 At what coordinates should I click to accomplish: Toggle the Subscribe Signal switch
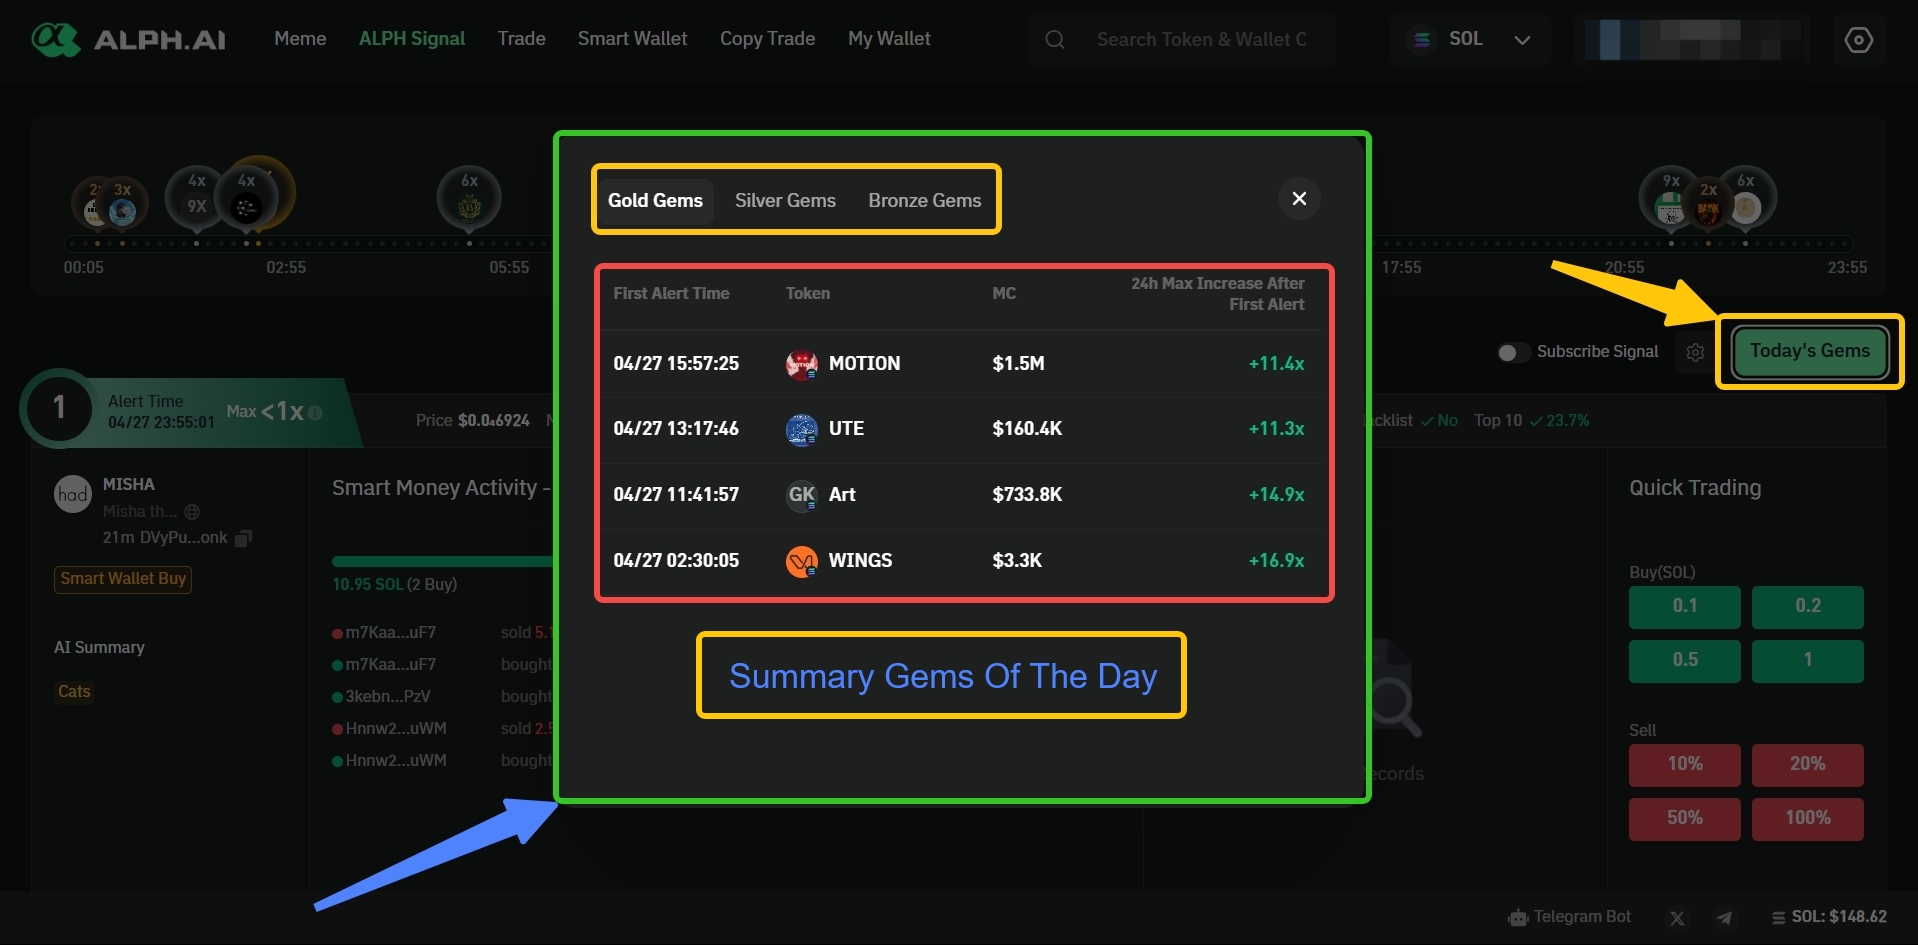[1512, 352]
